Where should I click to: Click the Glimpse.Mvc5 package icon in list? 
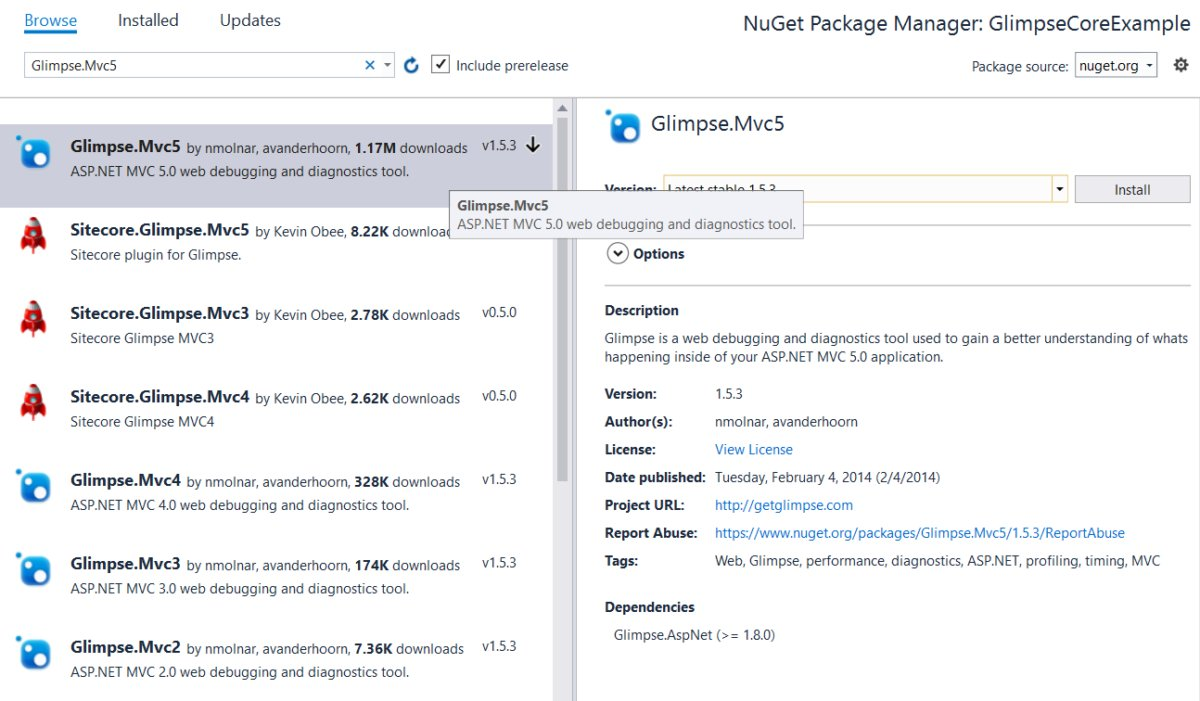click(x=34, y=153)
